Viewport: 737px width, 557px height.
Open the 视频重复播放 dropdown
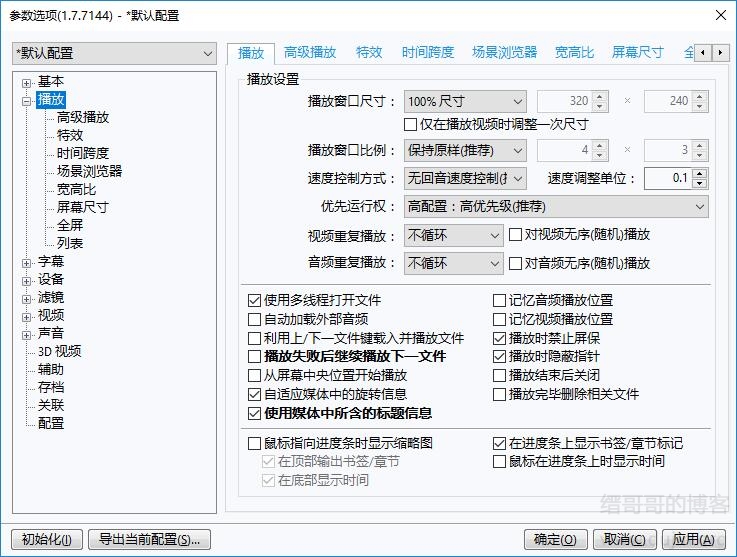click(454, 235)
